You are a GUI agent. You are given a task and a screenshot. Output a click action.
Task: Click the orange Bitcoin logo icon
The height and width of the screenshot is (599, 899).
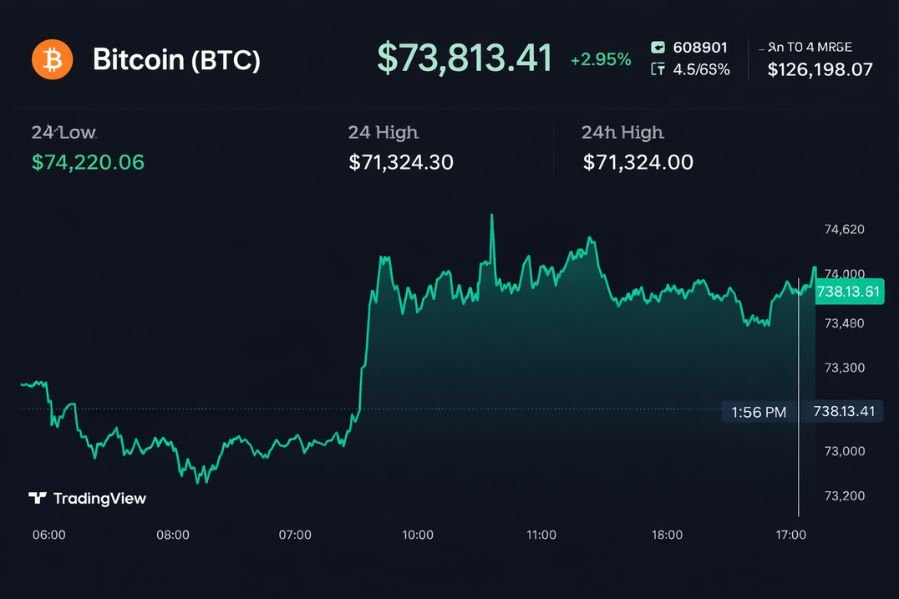(52, 59)
